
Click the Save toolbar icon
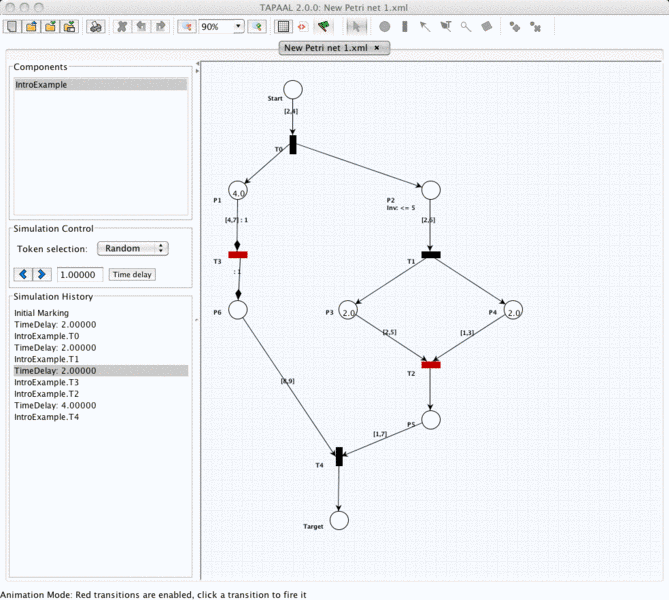click(50, 26)
